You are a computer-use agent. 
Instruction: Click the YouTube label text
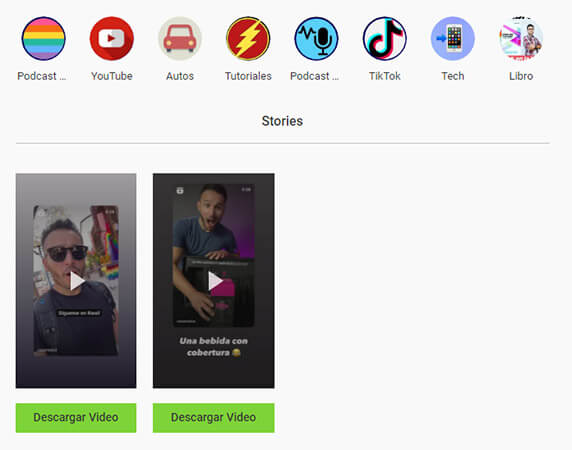pyautogui.click(x=112, y=76)
